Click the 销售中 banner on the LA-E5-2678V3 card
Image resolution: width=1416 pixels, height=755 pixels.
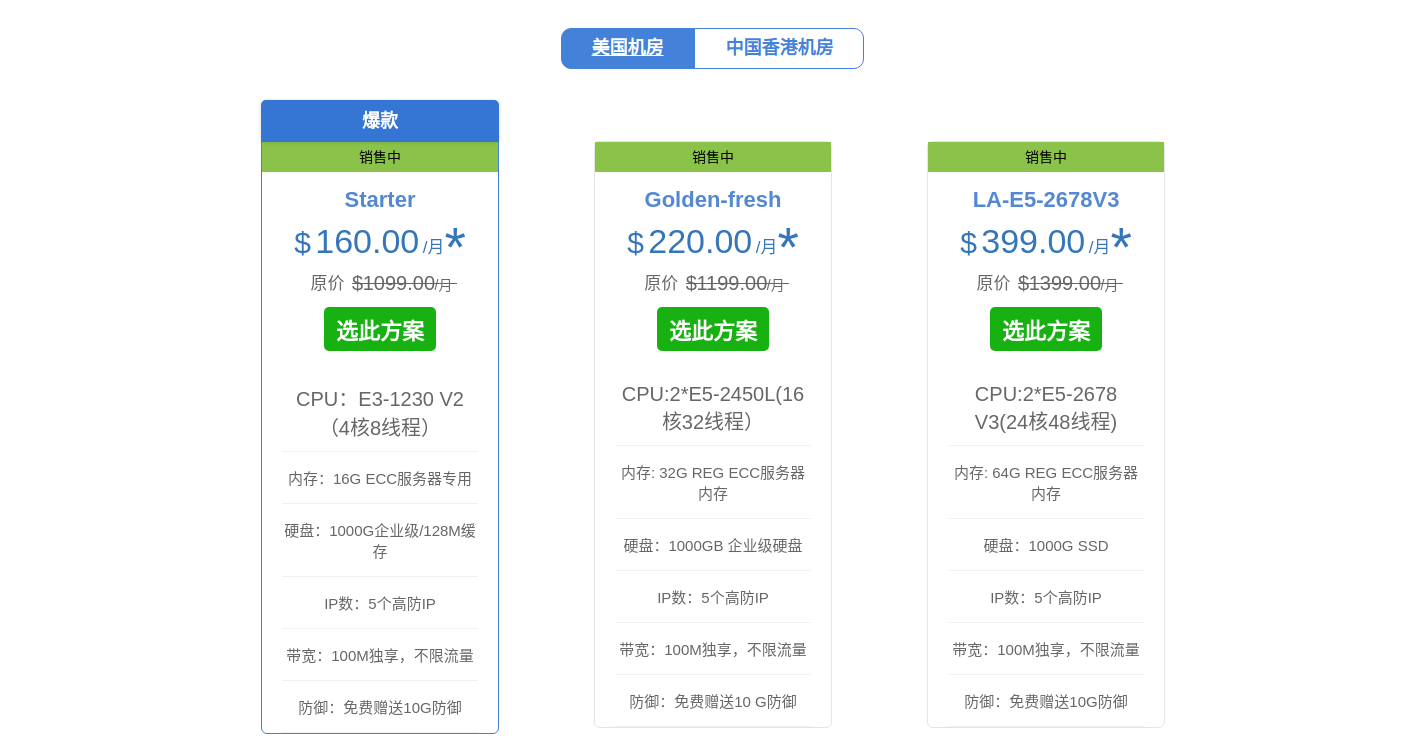click(x=1046, y=157)
